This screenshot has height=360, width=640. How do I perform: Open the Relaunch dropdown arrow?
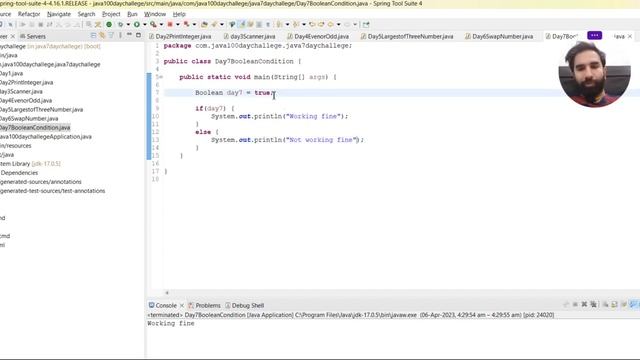tap(194, 24)
